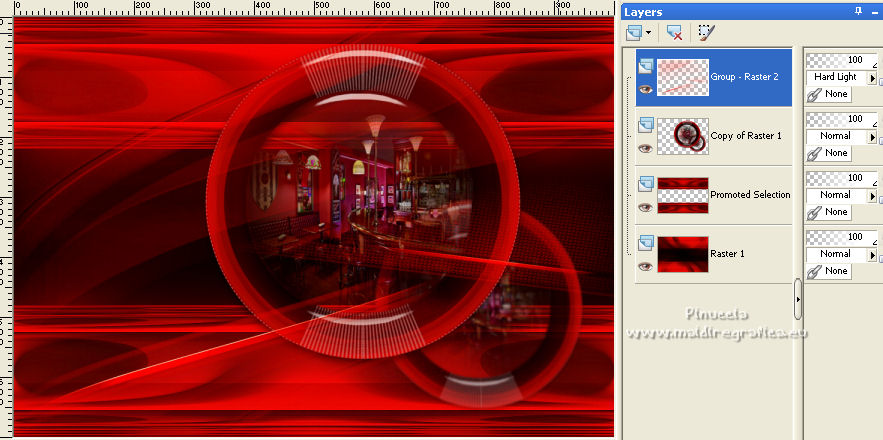Click the Copy of Raster 1 thumbnail
This screenshot has height=440, width=883.
pos(683,136)
